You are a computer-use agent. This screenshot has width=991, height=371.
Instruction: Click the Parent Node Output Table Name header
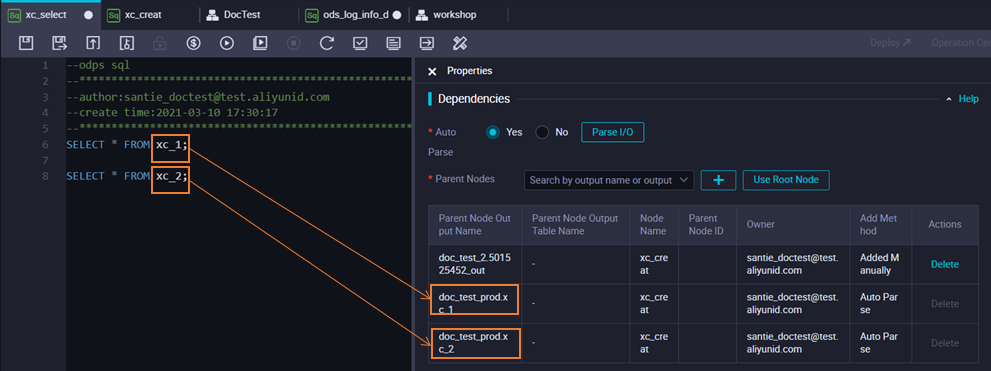[x=575, y=224]
